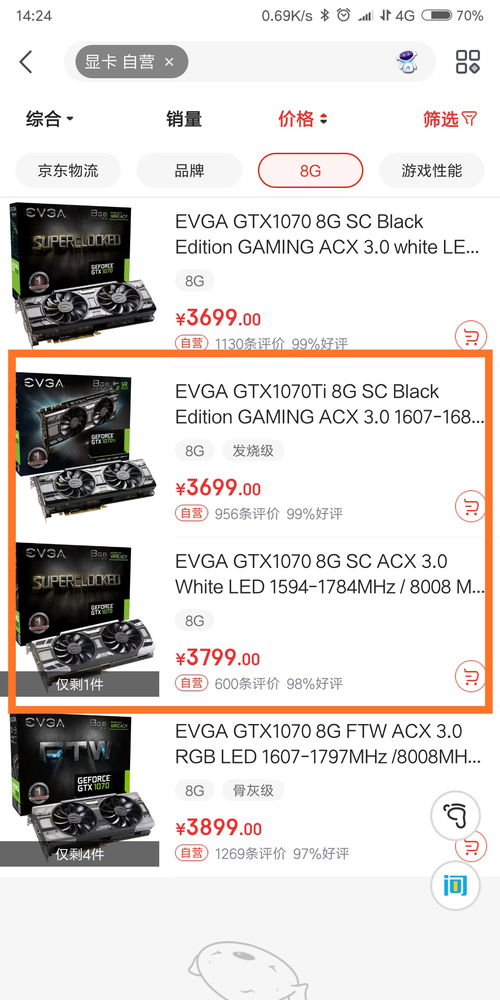
Task: Expand the 品牌 brand filter
Action: click(189, 170)
